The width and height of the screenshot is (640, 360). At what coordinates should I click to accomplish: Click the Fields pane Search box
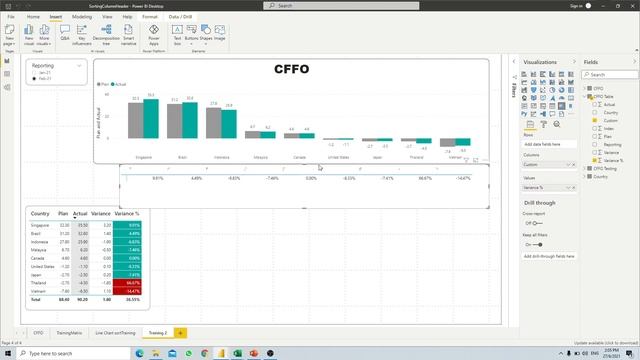(x=610, y=75)
